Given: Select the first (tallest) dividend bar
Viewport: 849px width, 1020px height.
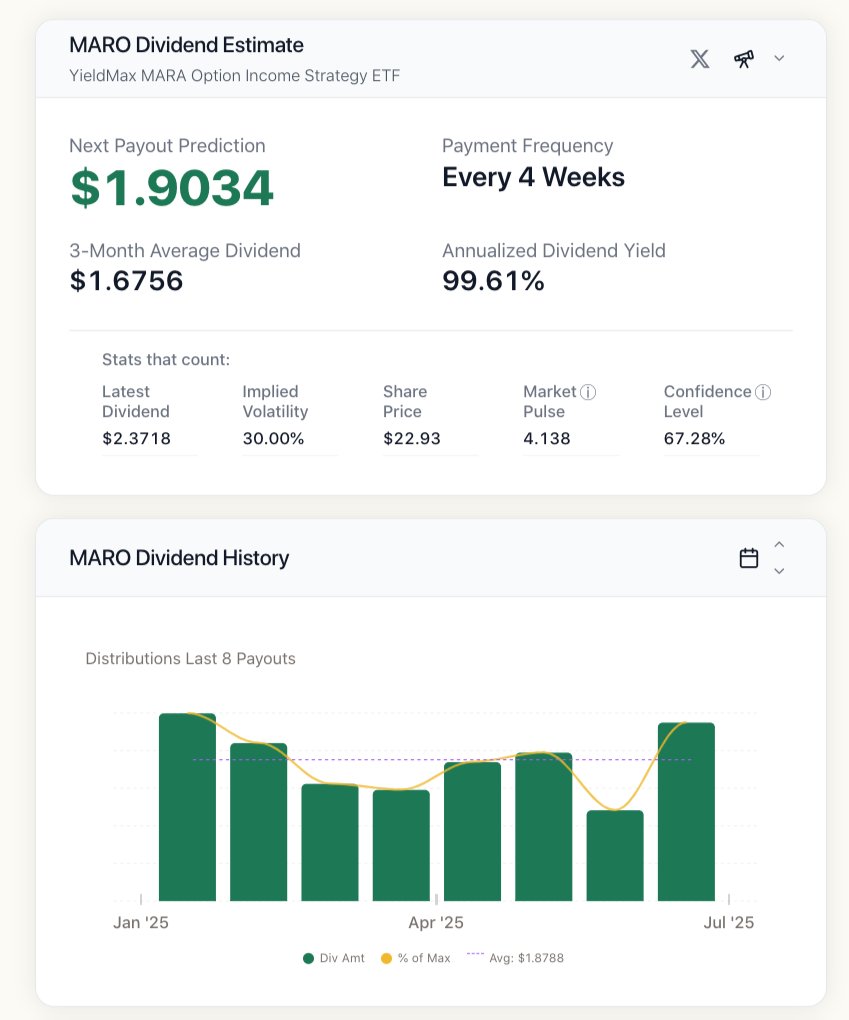Looking at the screenshot, I should (x=187, y=807).
